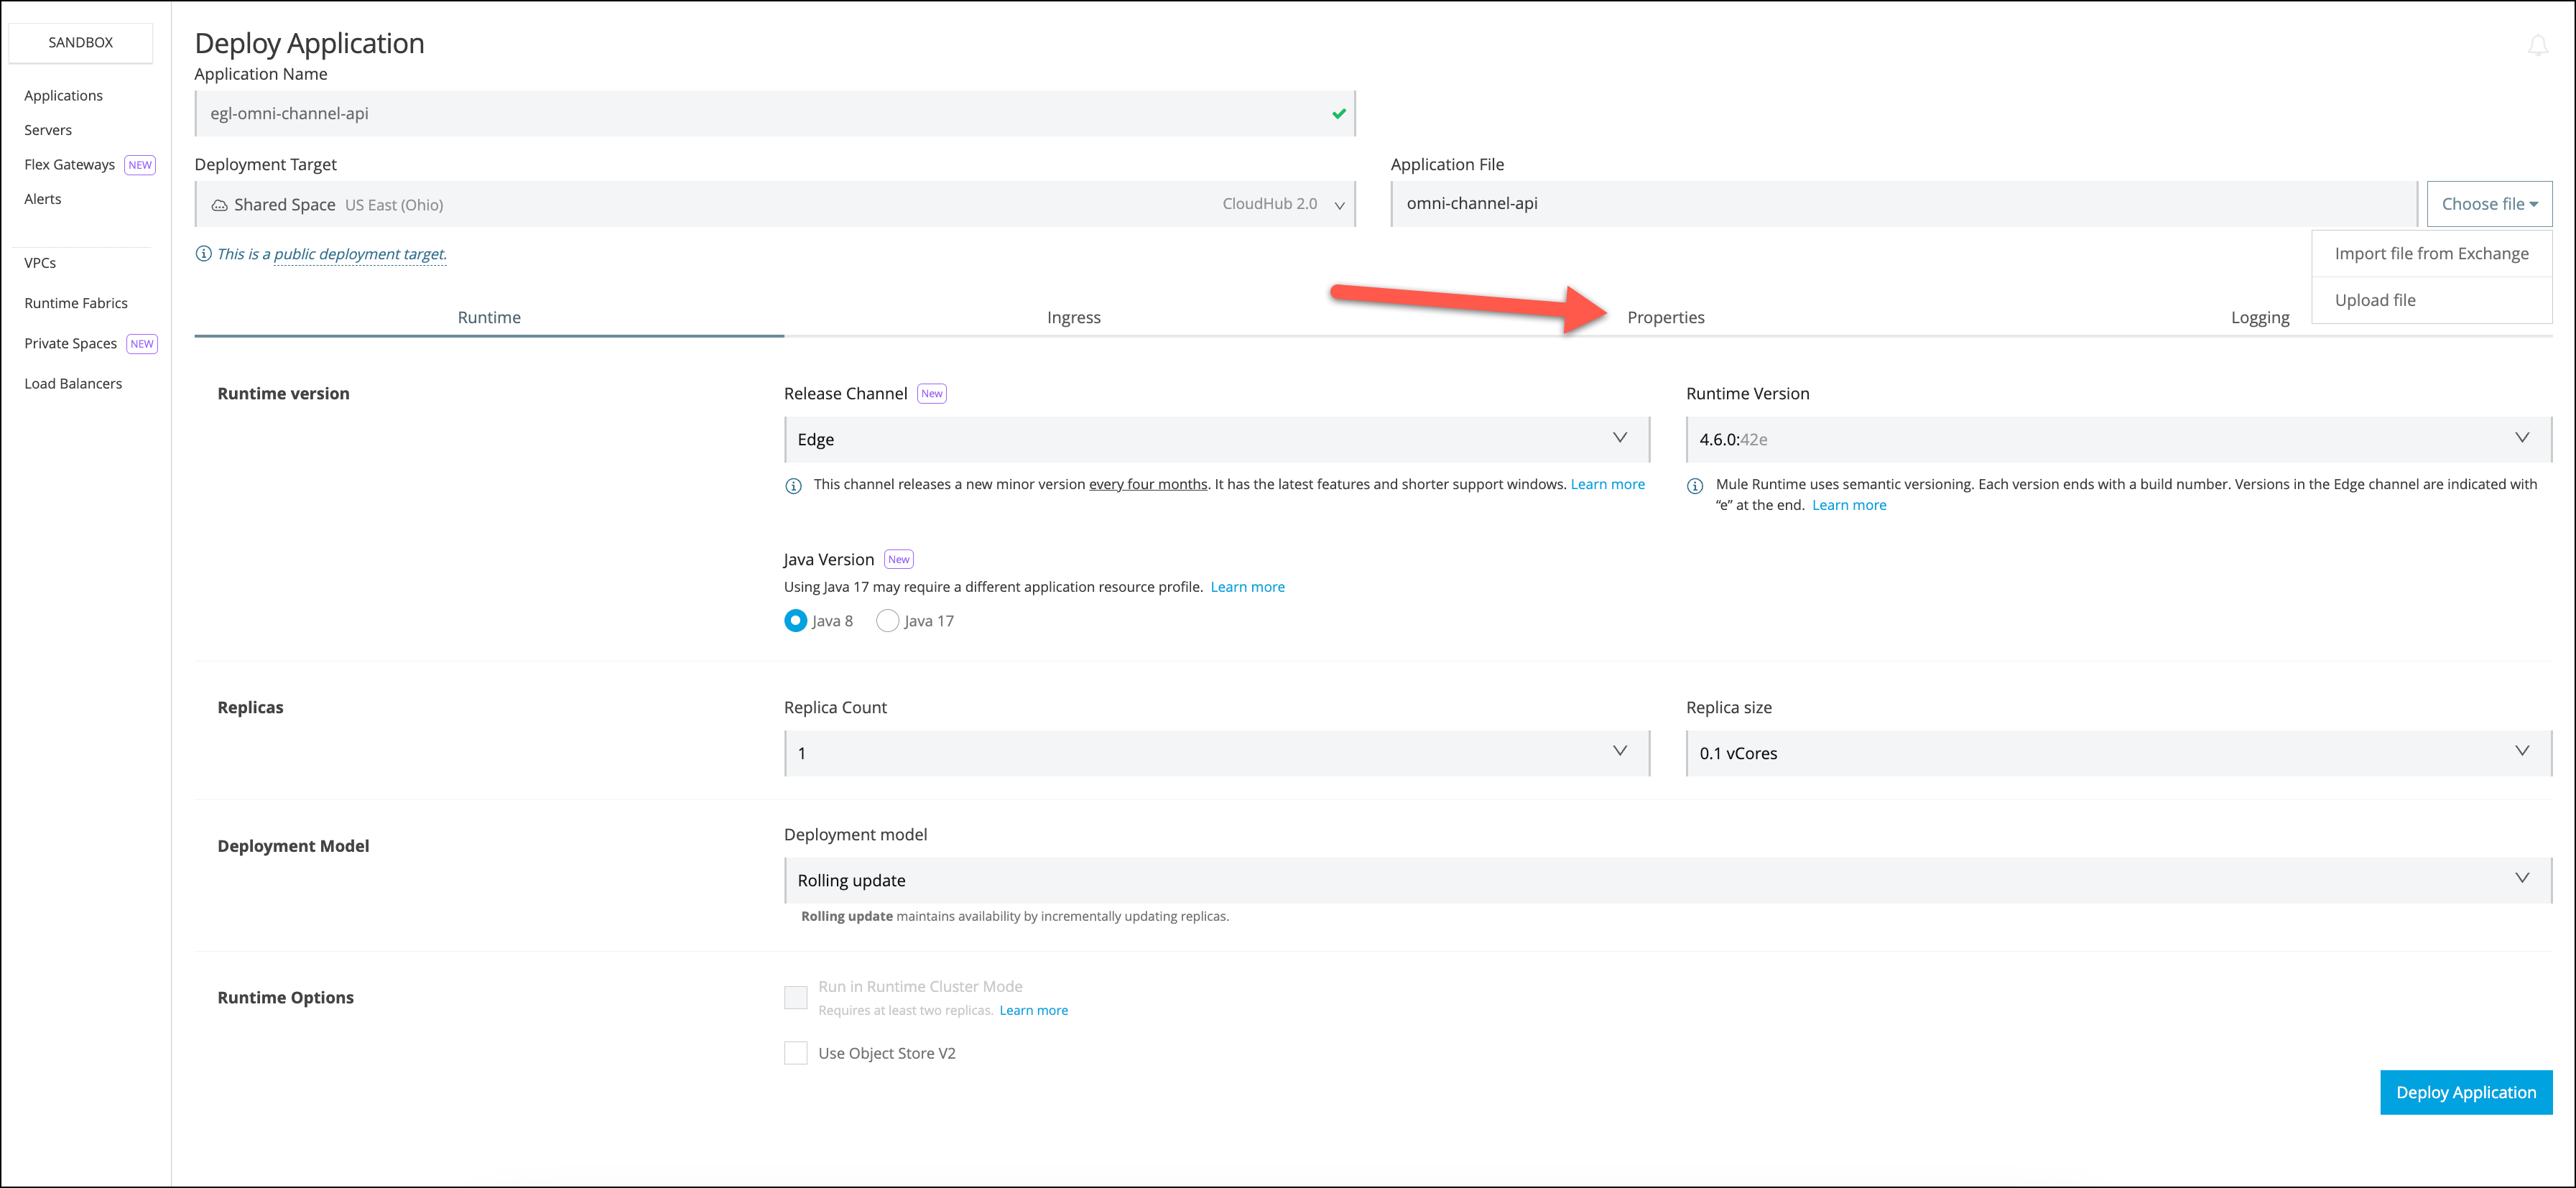Open public deployment target link
This screenshot has height=1188, width=2576.
pos(359,254)
